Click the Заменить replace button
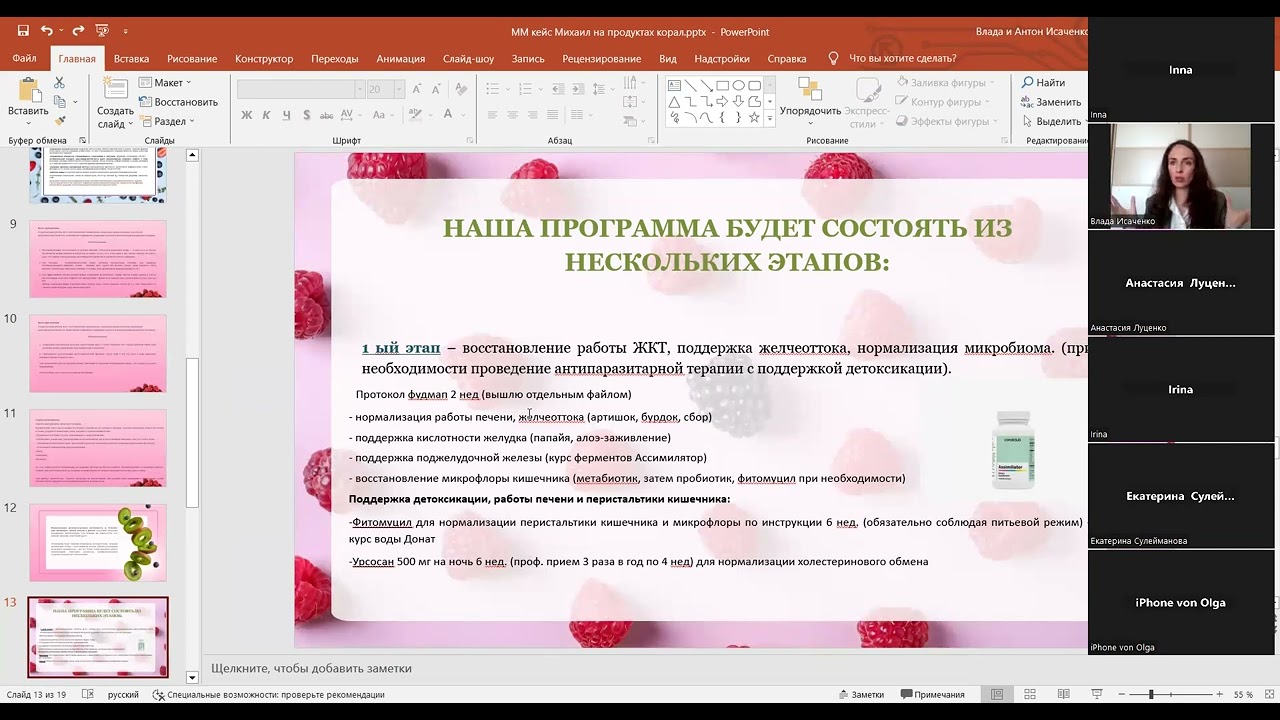The height and width of the screenshot is (720, 1280). pos(1050,102)
